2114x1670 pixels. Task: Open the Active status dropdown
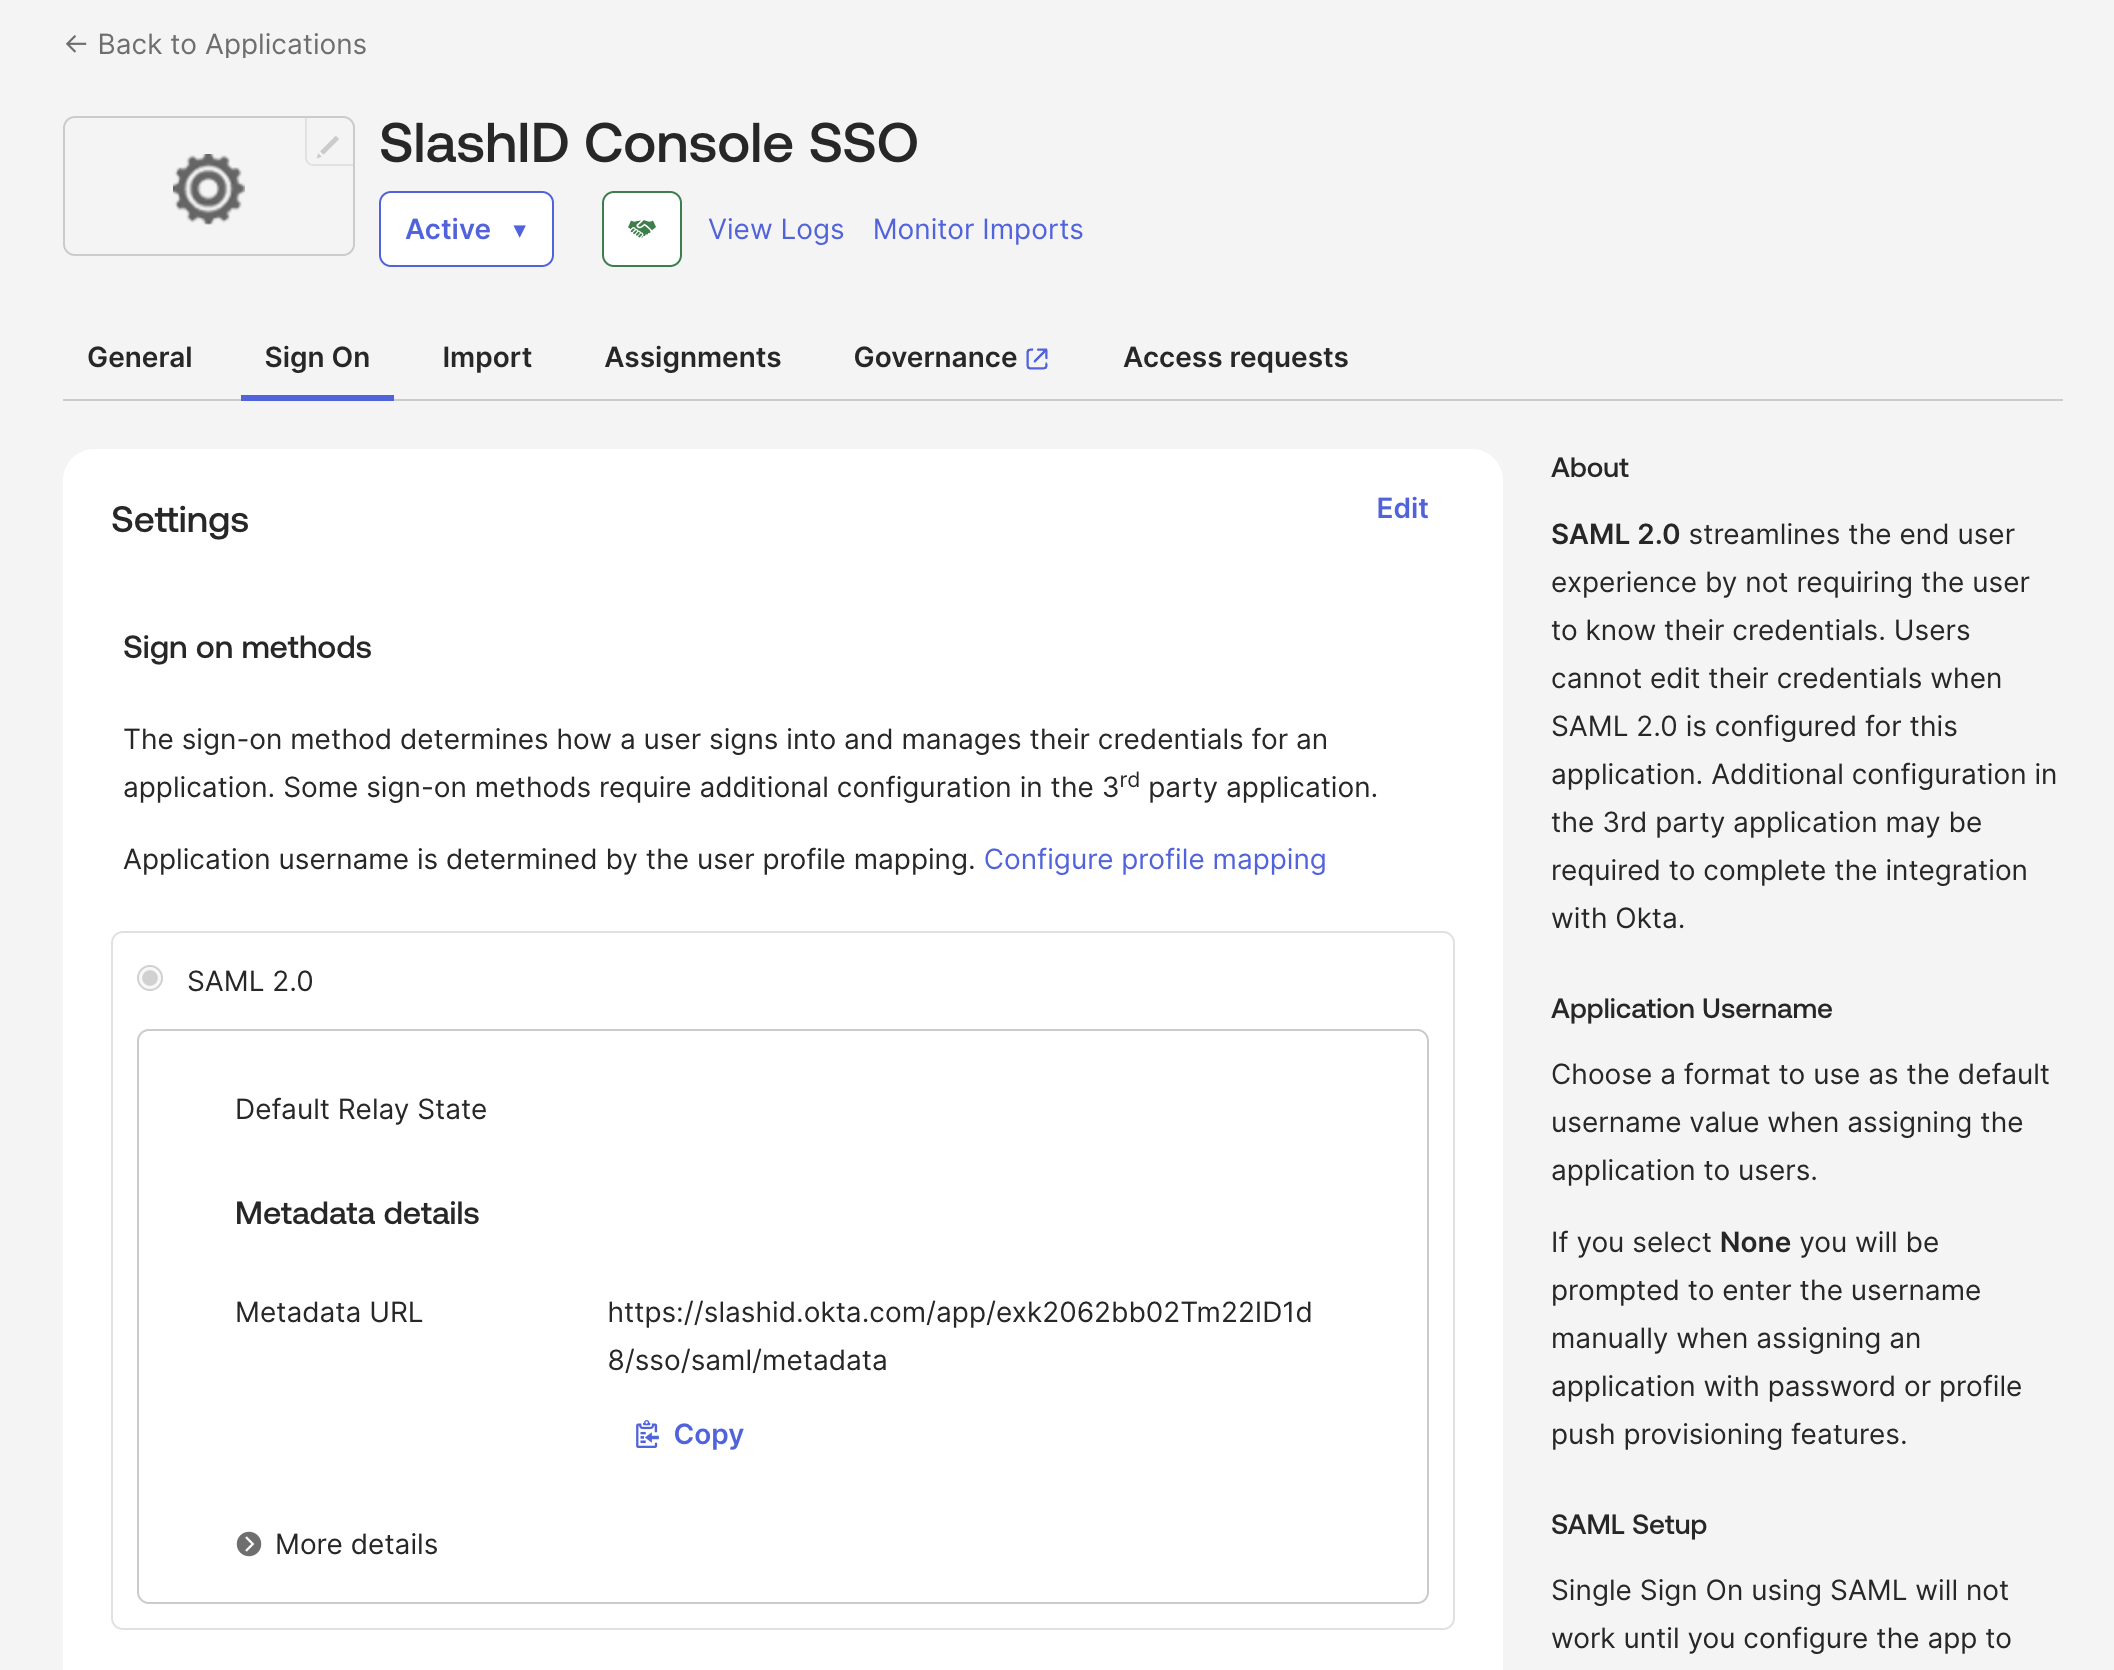(x=466, y=229)
